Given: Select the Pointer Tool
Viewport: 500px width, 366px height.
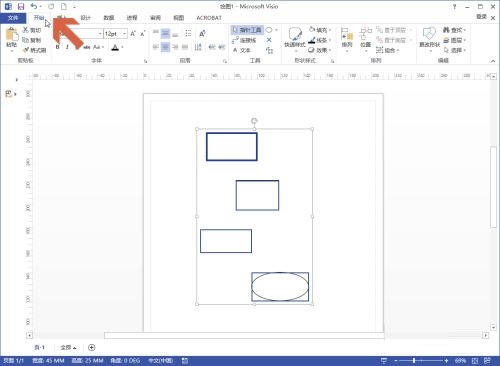Looking at the screenshot, I should click(247, 30).
